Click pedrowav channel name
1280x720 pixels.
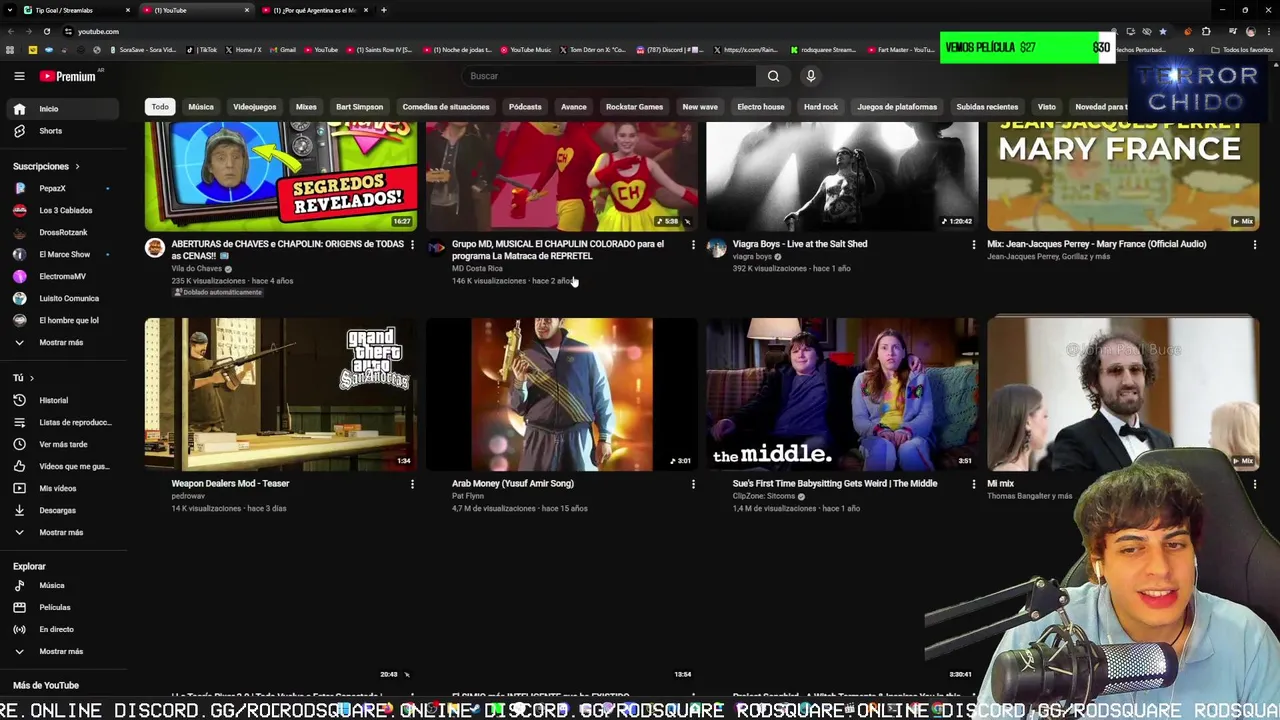point(188,496)
